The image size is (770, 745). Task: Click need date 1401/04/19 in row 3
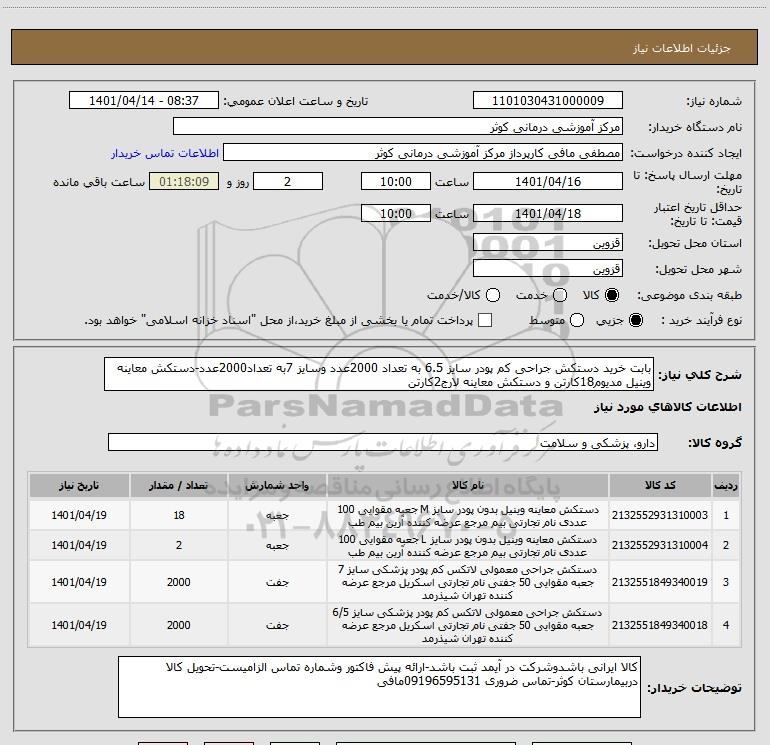(79, 582)
